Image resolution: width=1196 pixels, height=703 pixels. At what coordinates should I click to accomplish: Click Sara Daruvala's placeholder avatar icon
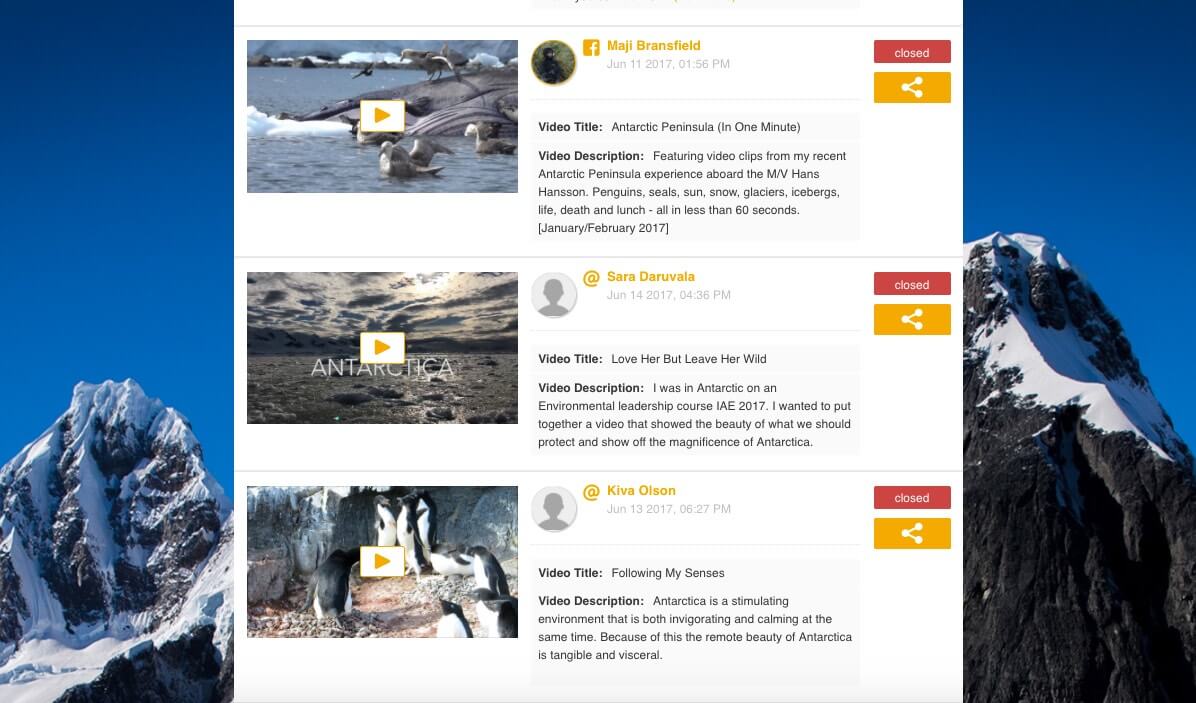(554, 294)
